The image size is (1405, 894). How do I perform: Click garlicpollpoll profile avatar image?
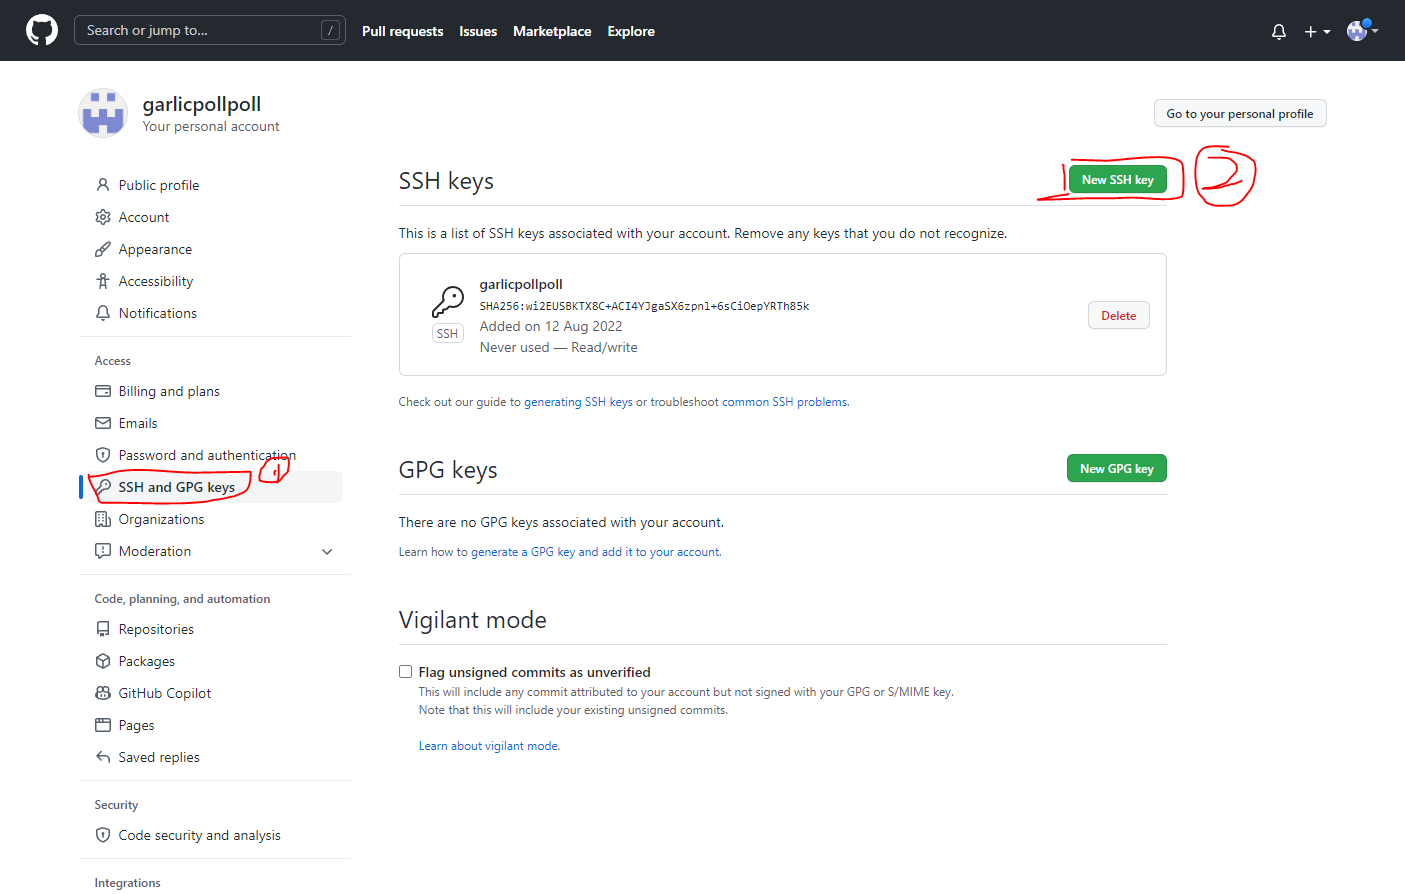(x=103, y=113)
